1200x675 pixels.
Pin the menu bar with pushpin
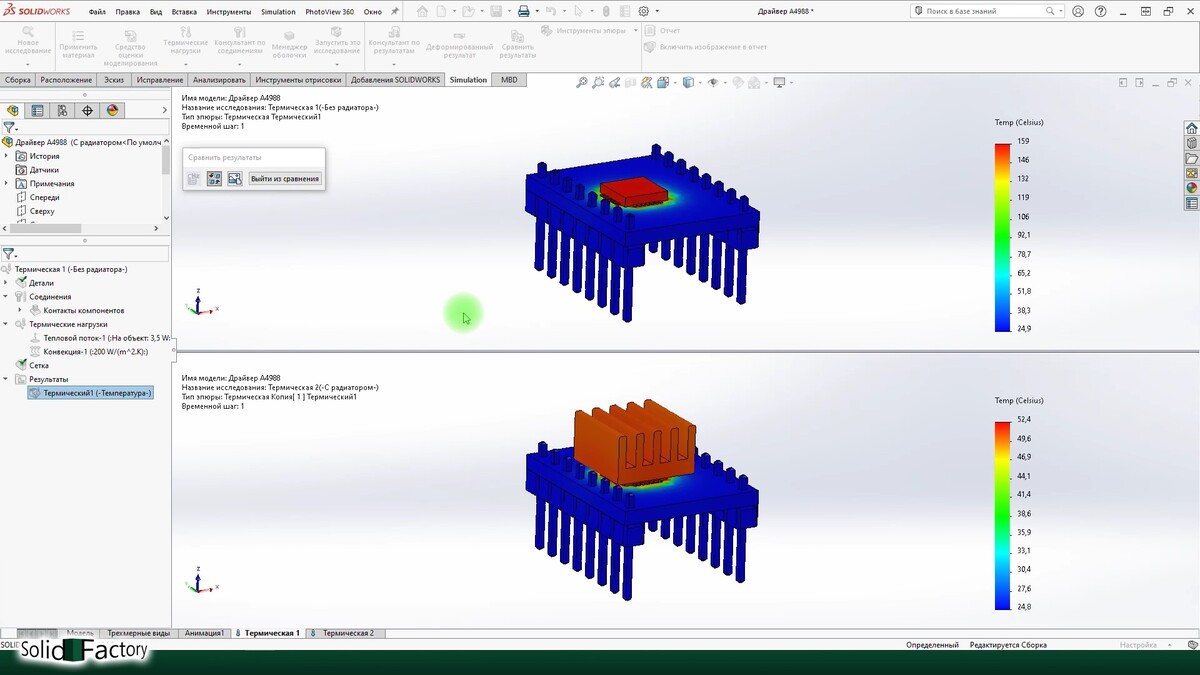coord(394,12)
